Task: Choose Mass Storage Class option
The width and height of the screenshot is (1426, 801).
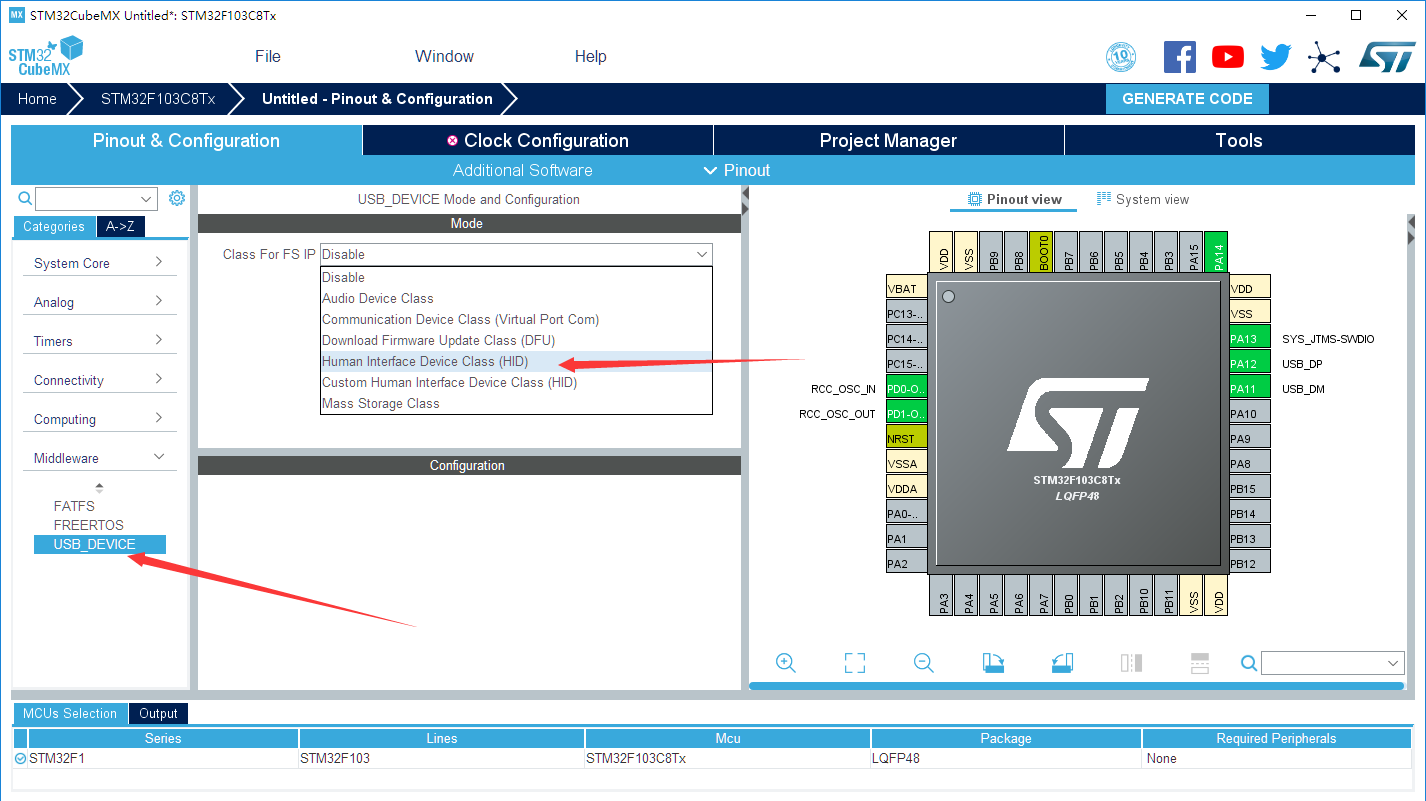Action: click(516, 403)
